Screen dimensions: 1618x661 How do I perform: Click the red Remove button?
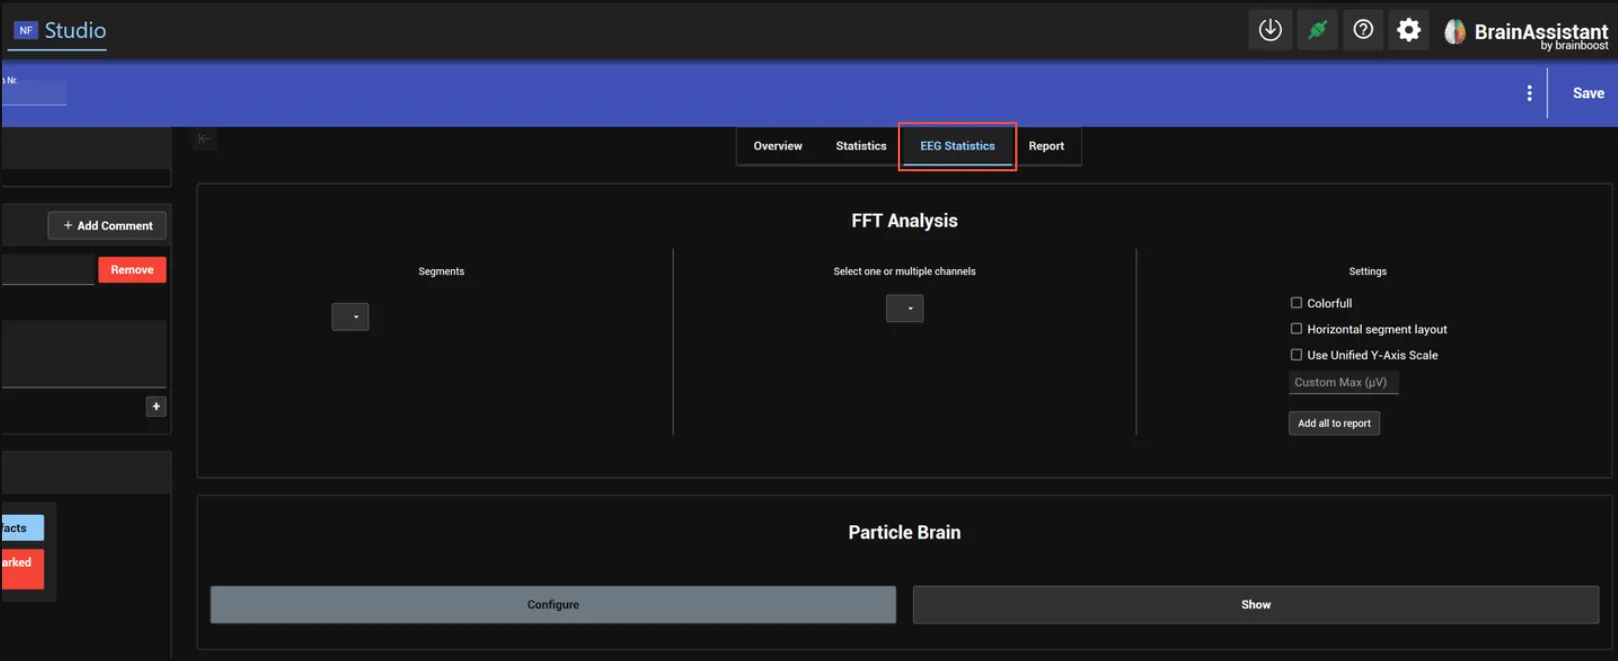click(x=132, y=270)
